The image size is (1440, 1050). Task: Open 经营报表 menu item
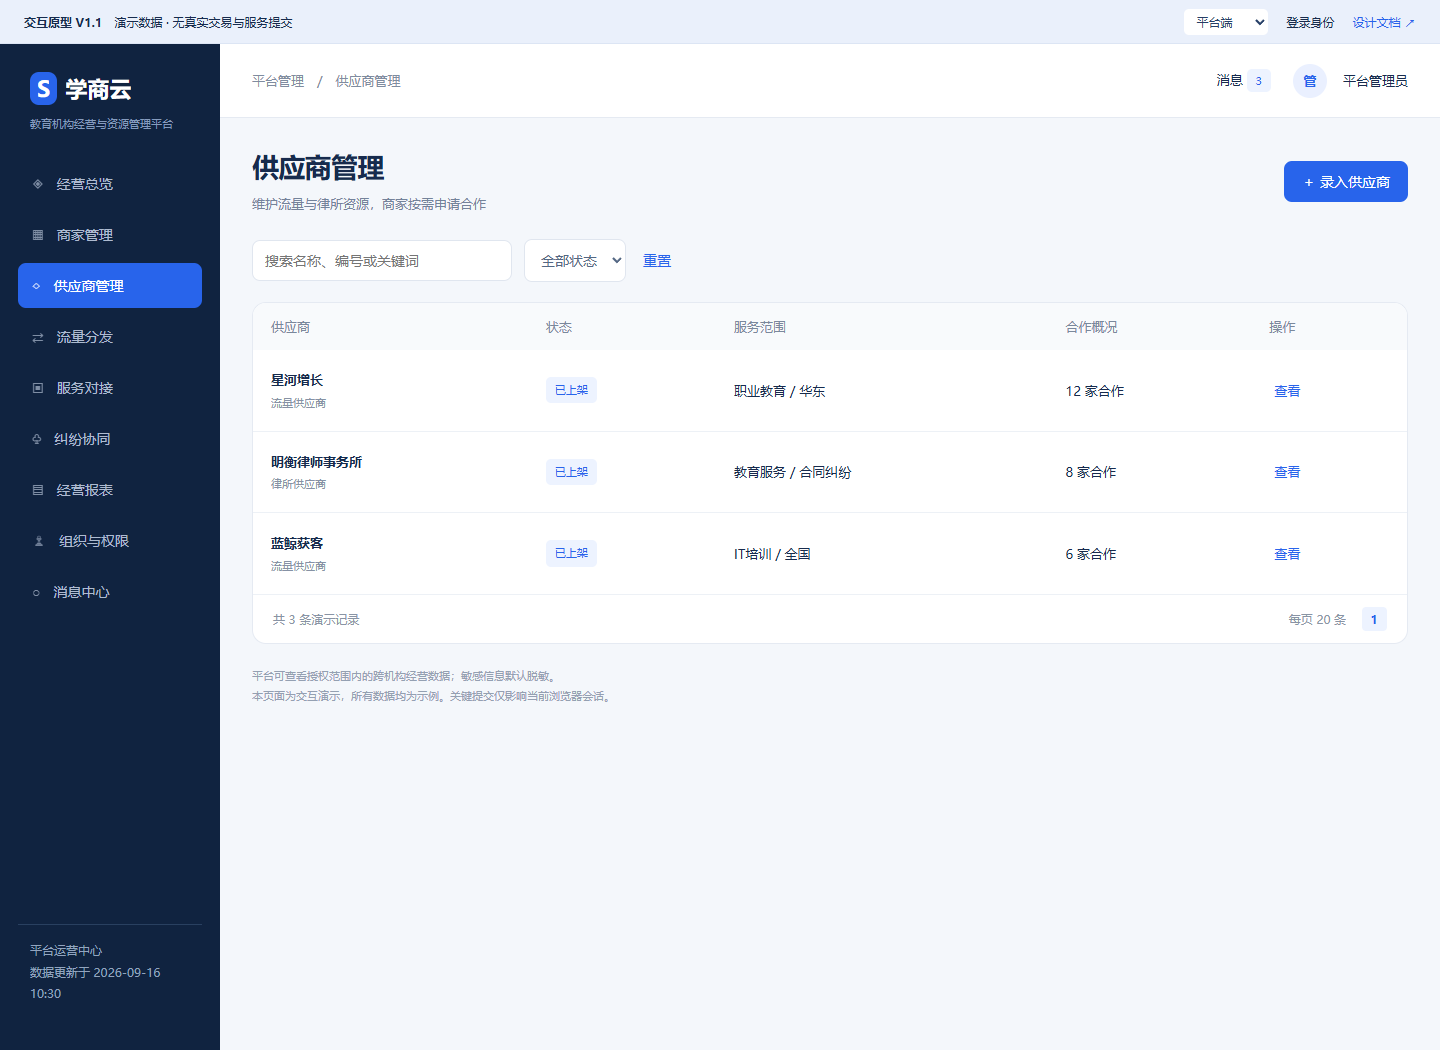point(110,490)
